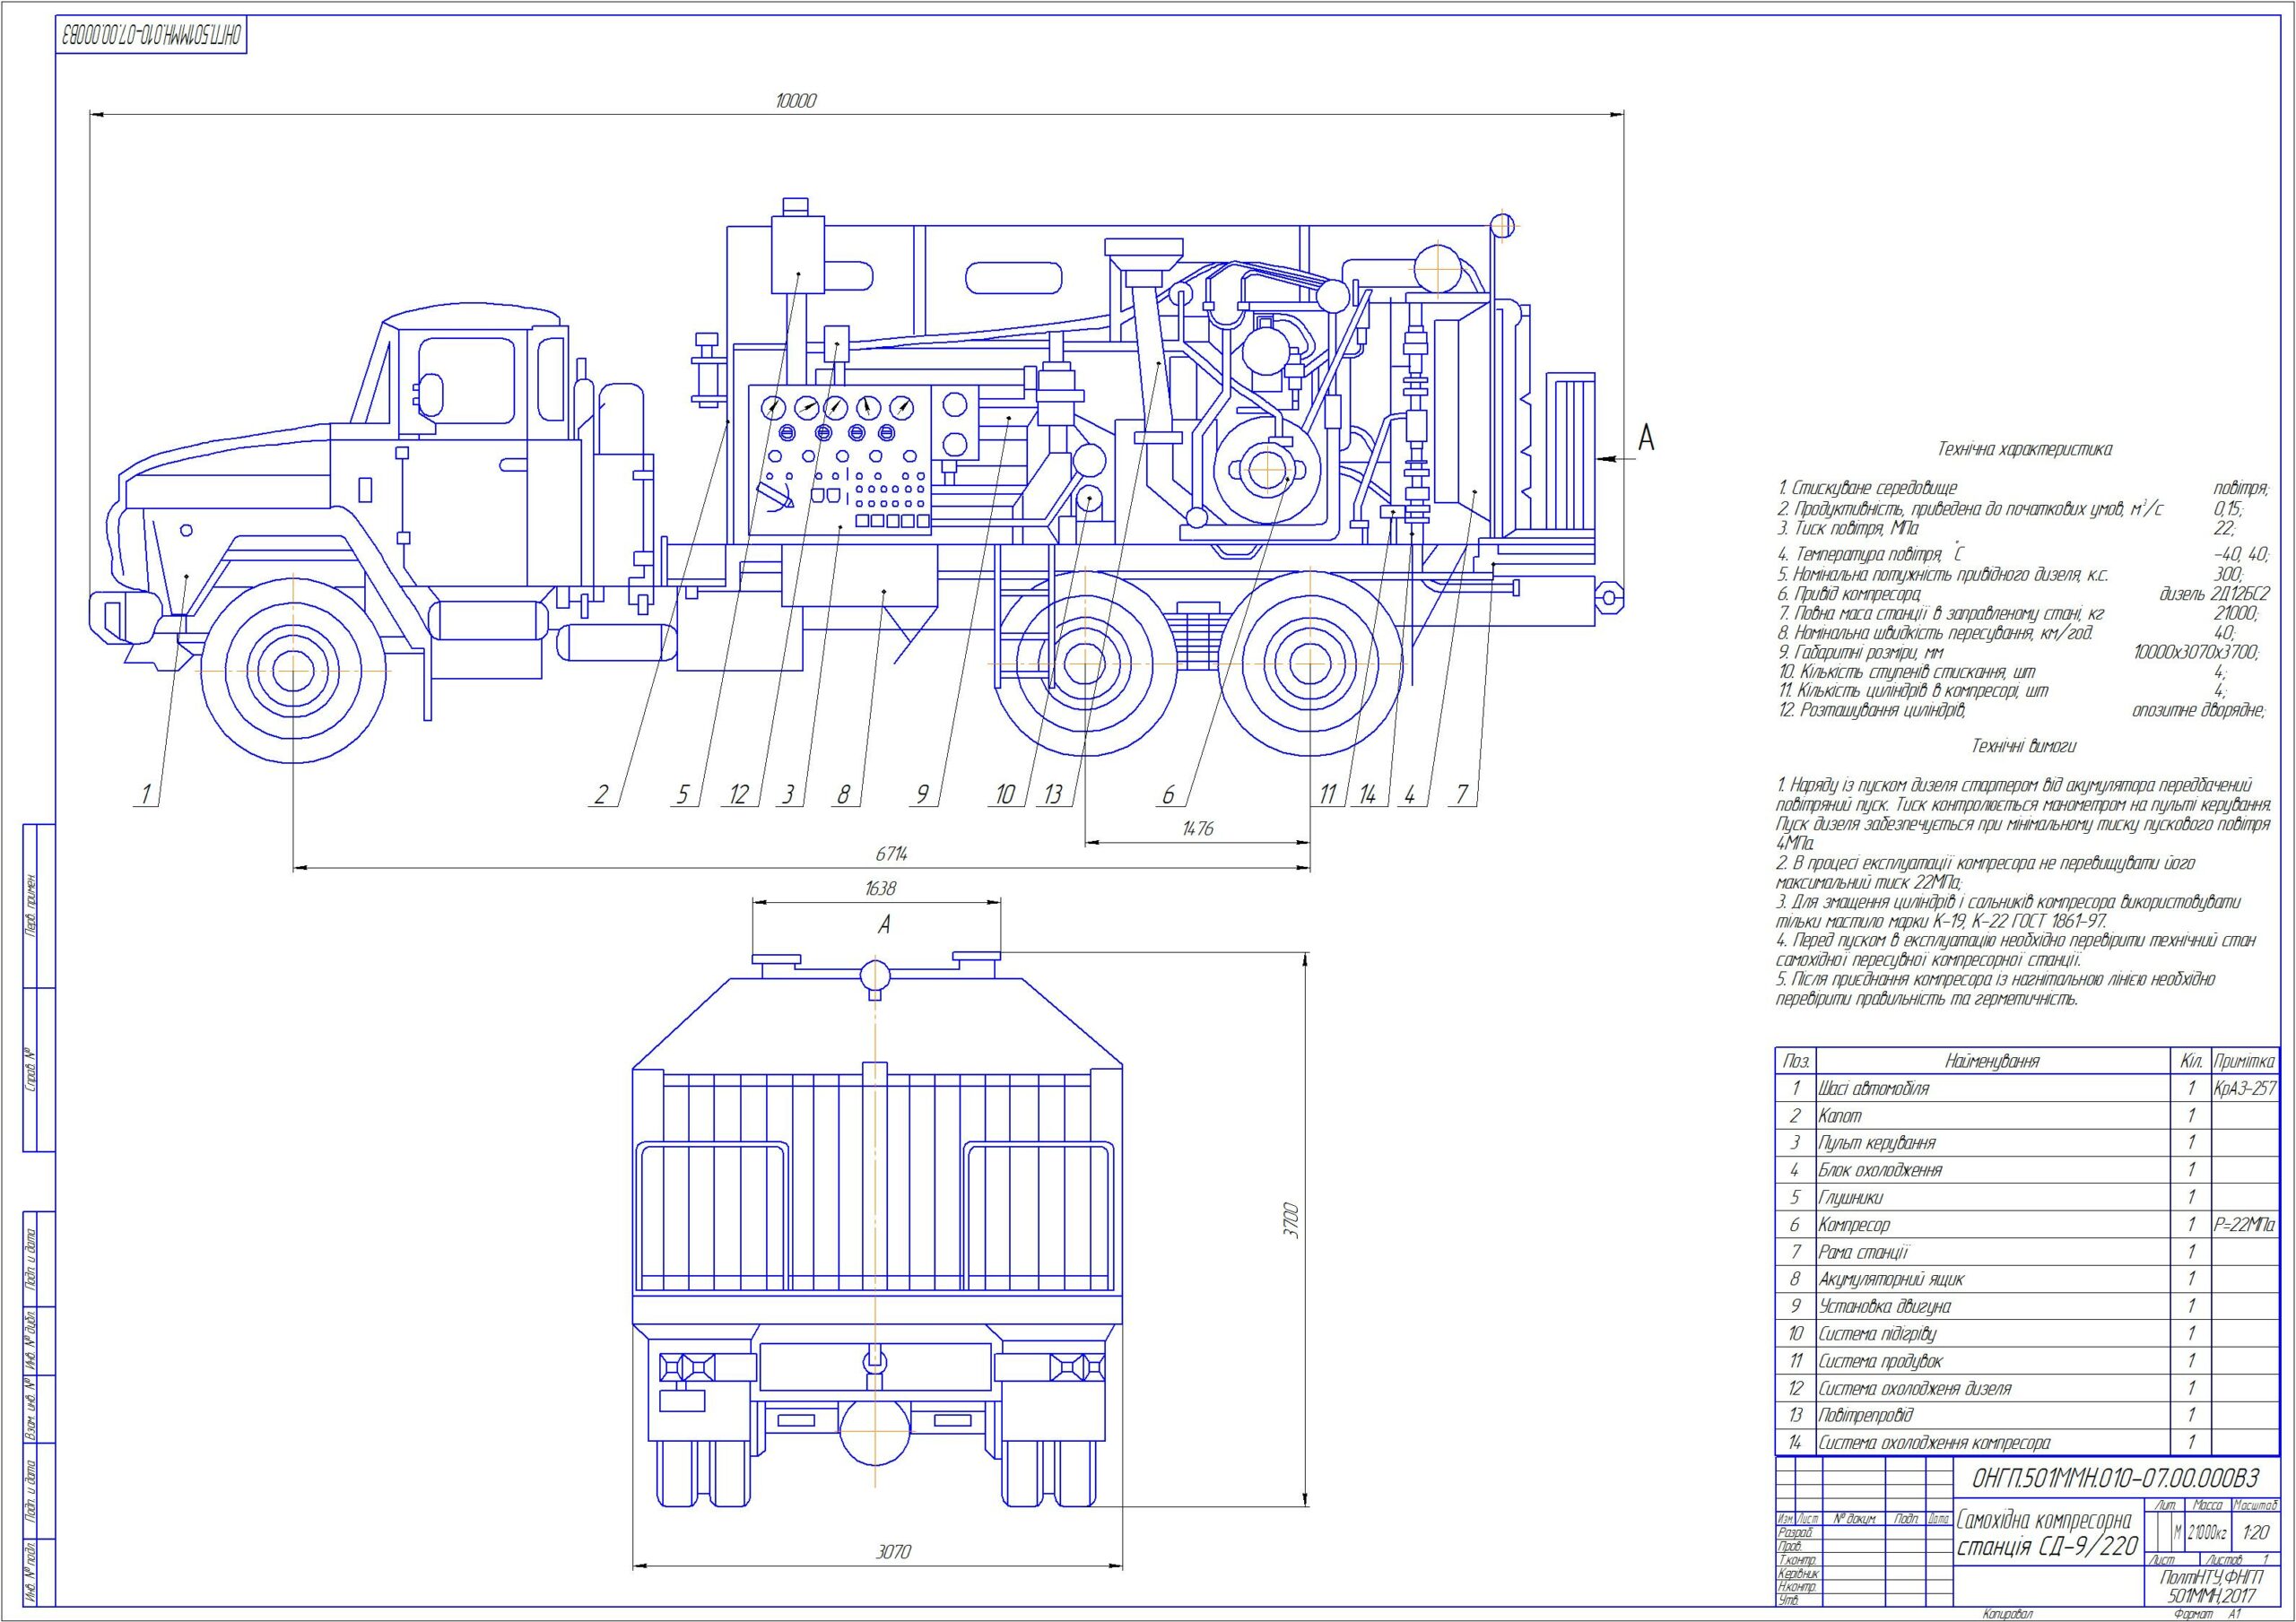
Task: Click the 'Шасі автомобіля' row in parts table
Action: point(2026,1089)
